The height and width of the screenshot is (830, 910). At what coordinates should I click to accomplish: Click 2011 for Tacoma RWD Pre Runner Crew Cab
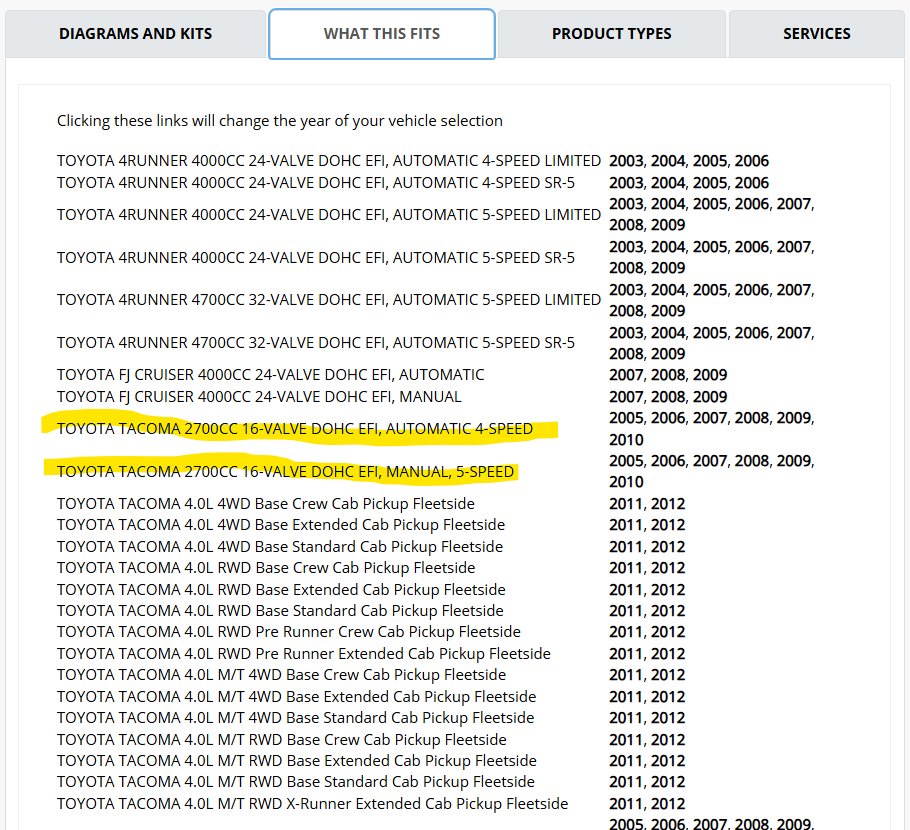pos(626,631)
